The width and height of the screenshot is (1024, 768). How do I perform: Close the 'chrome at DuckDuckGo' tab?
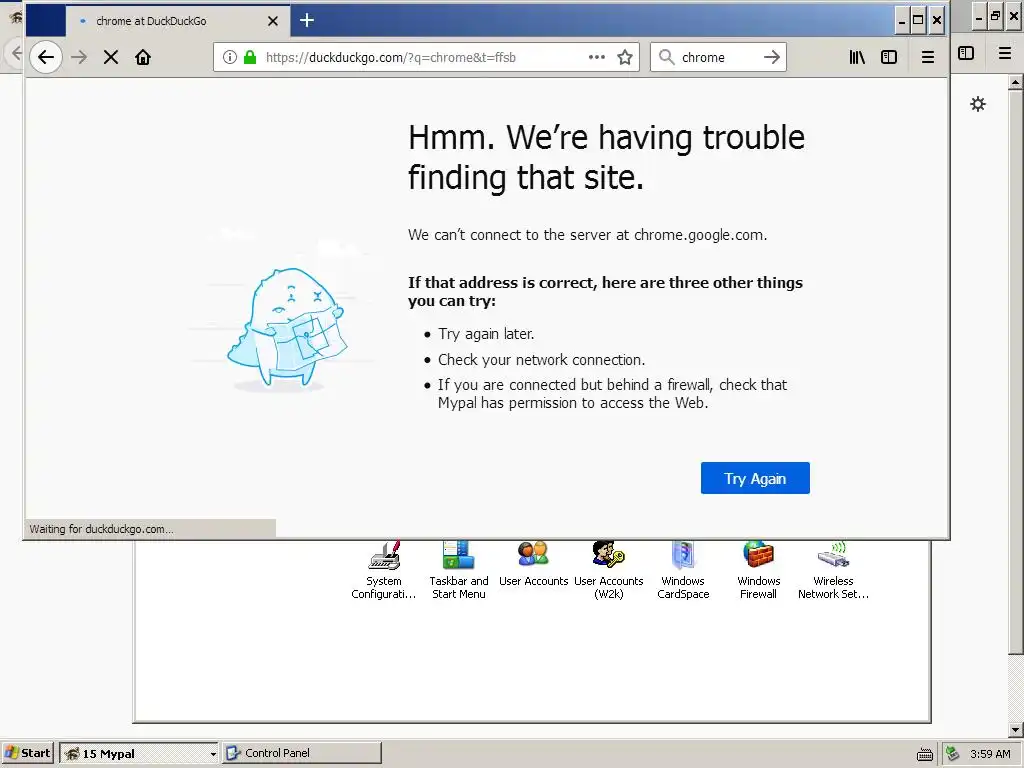[273, 21]
